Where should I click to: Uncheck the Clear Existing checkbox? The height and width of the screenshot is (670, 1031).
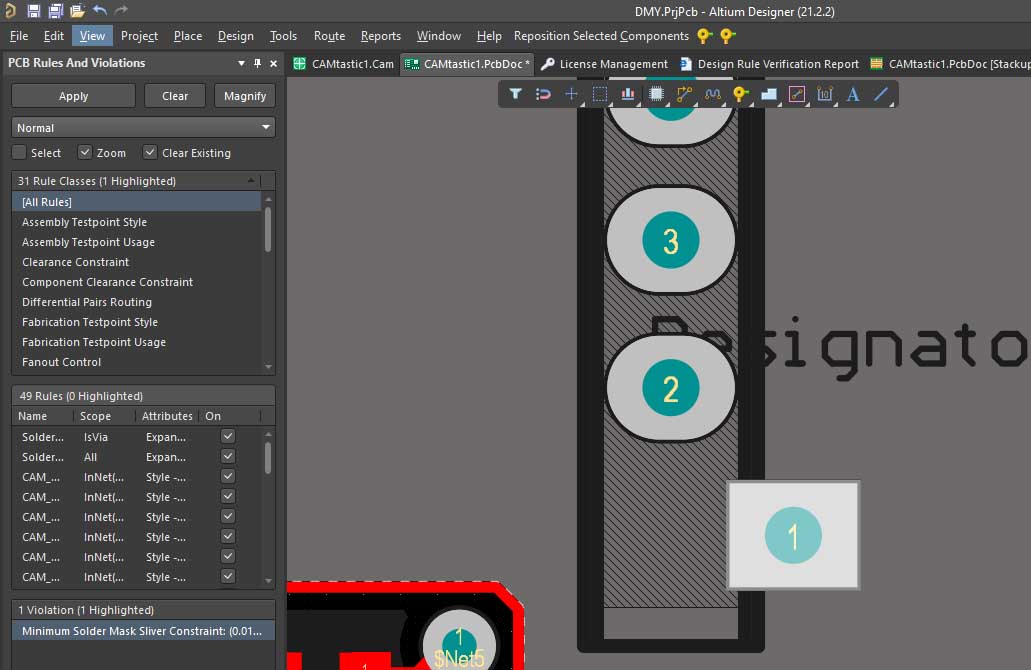[150, 153]
